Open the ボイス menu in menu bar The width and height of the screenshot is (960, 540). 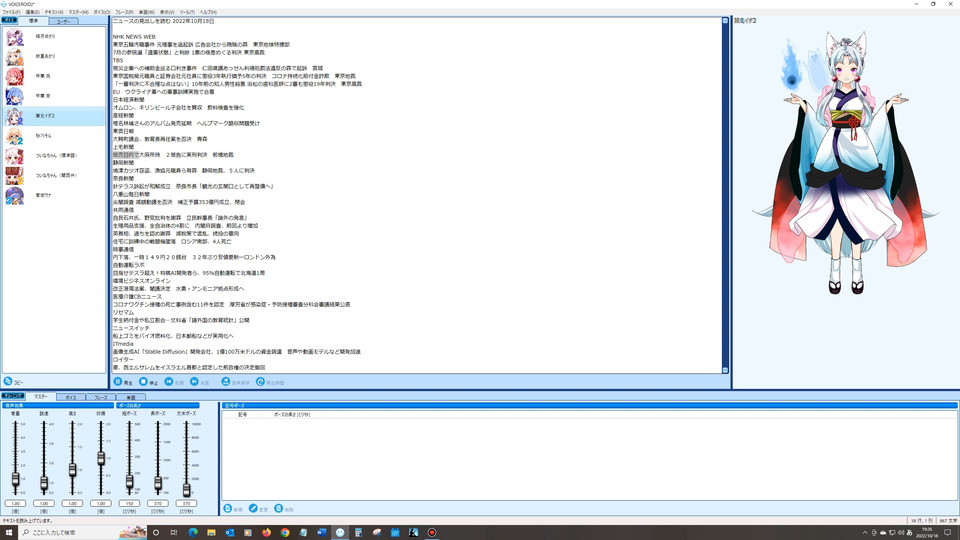click(x=102, y=12)
